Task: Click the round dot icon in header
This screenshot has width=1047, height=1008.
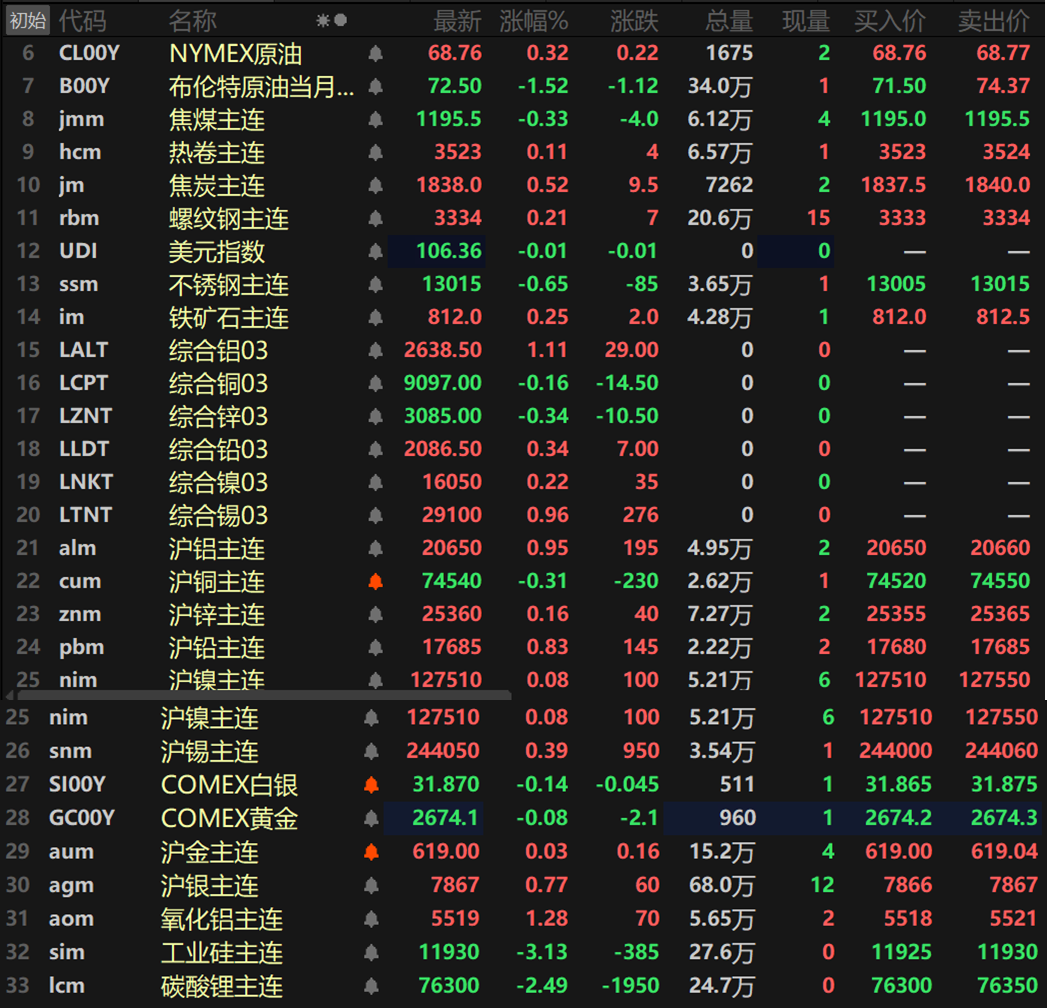Action: [x=341, y=20]
